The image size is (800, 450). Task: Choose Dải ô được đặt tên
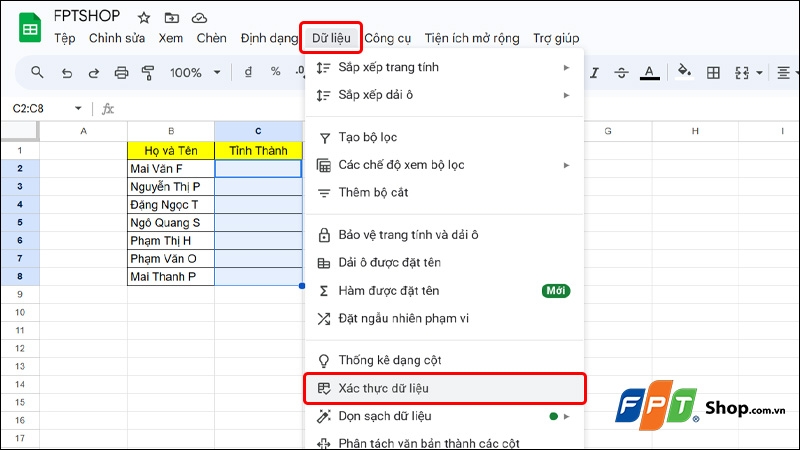(444, 263)
